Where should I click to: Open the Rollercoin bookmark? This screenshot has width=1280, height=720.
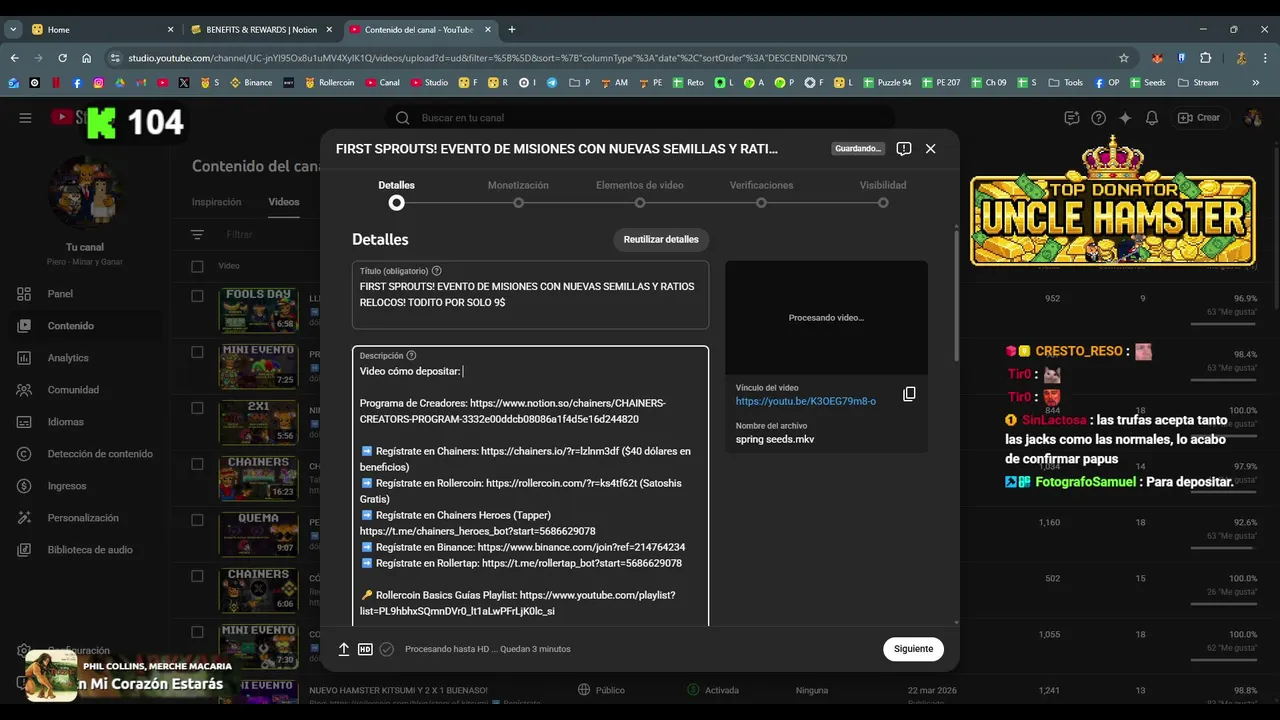pos(330,83)
